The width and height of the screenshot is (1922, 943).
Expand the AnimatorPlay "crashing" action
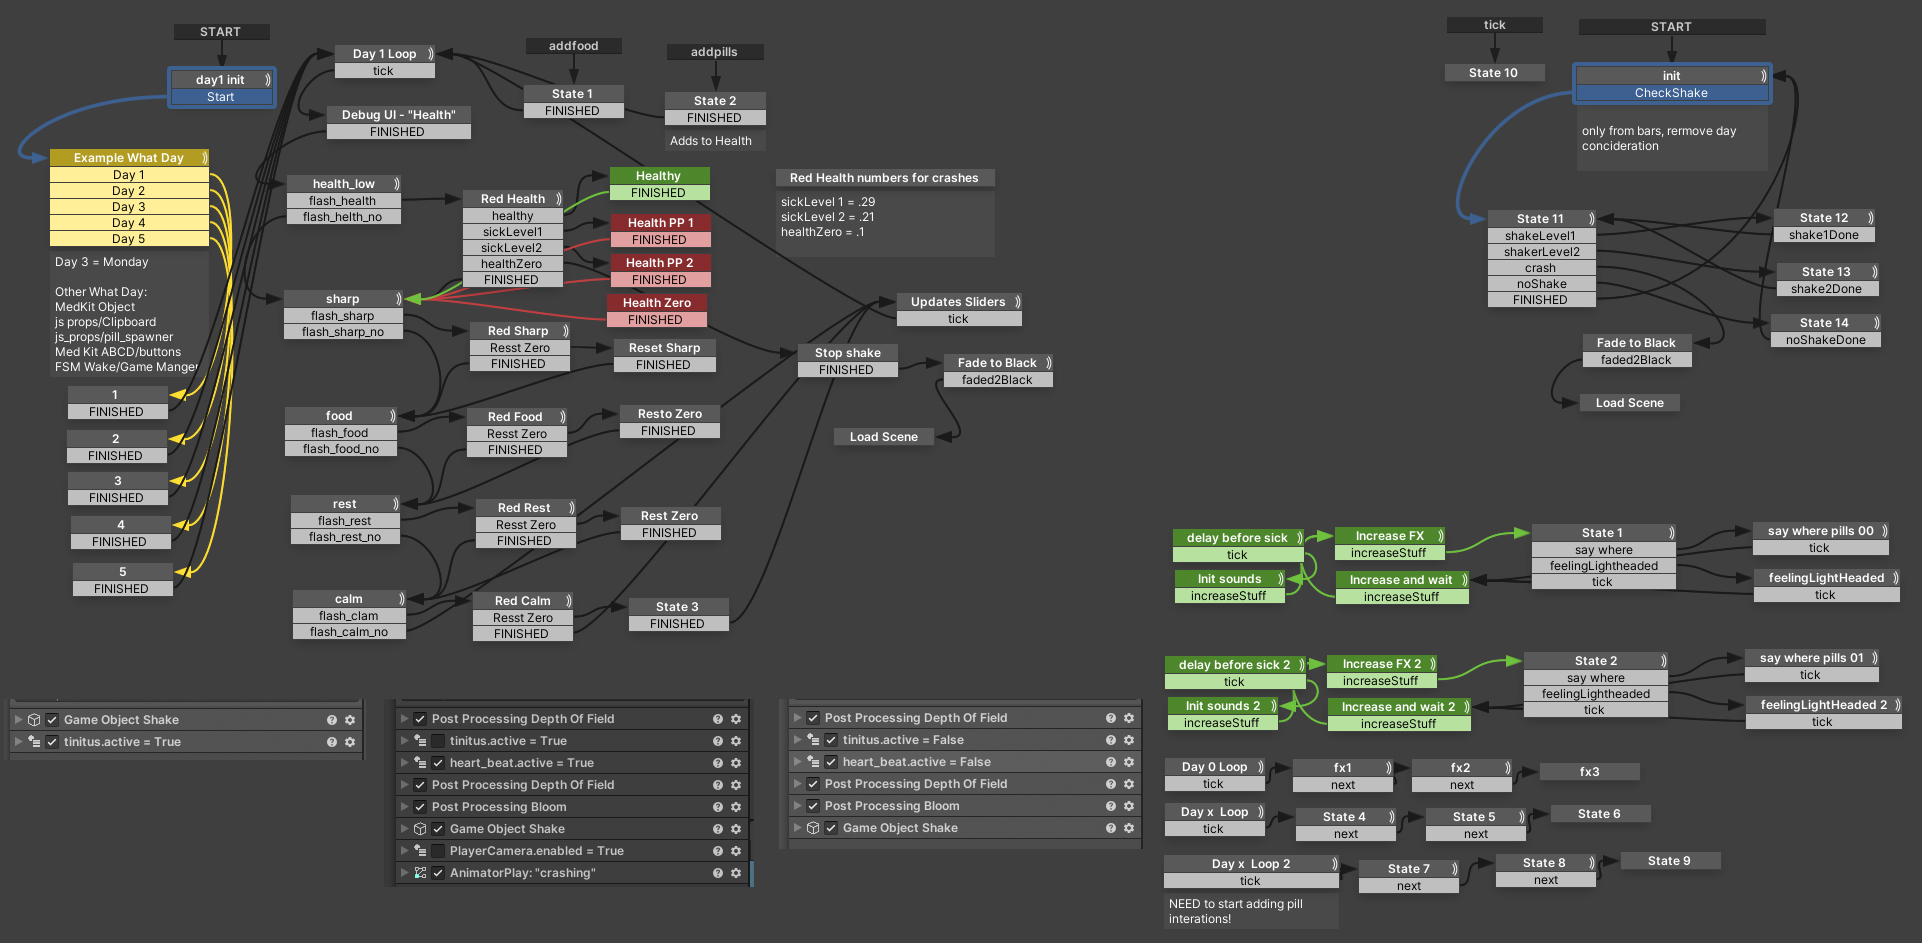[404, 873]
